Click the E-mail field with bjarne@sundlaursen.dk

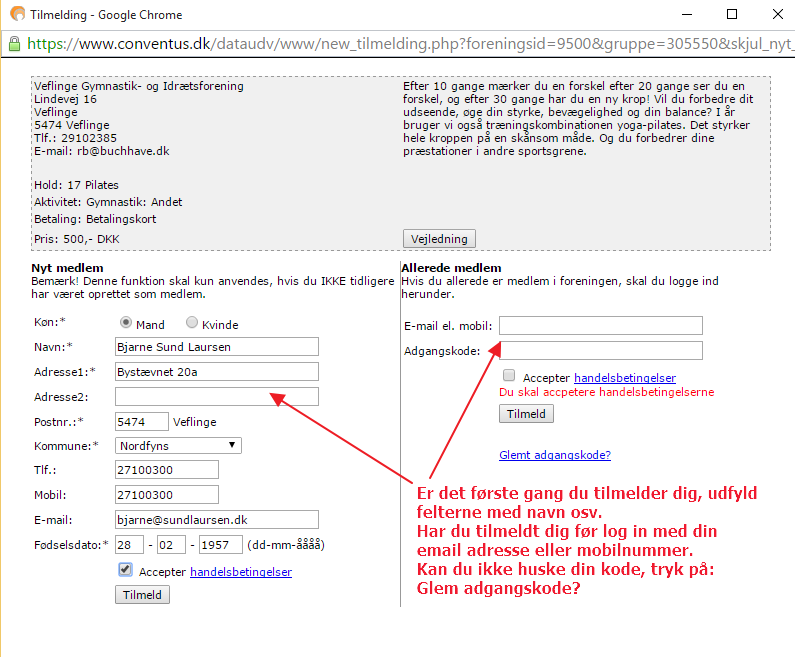point(217,520)
